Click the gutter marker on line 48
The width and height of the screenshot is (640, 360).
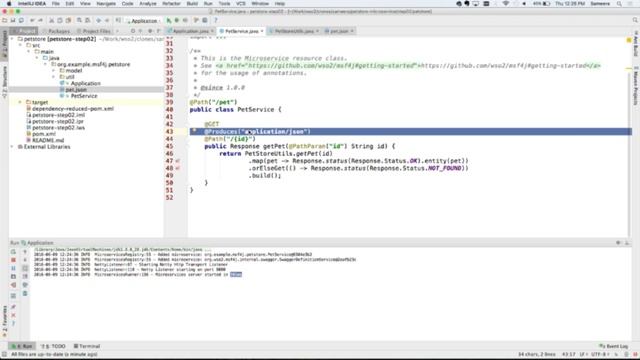tap(178, 168)
